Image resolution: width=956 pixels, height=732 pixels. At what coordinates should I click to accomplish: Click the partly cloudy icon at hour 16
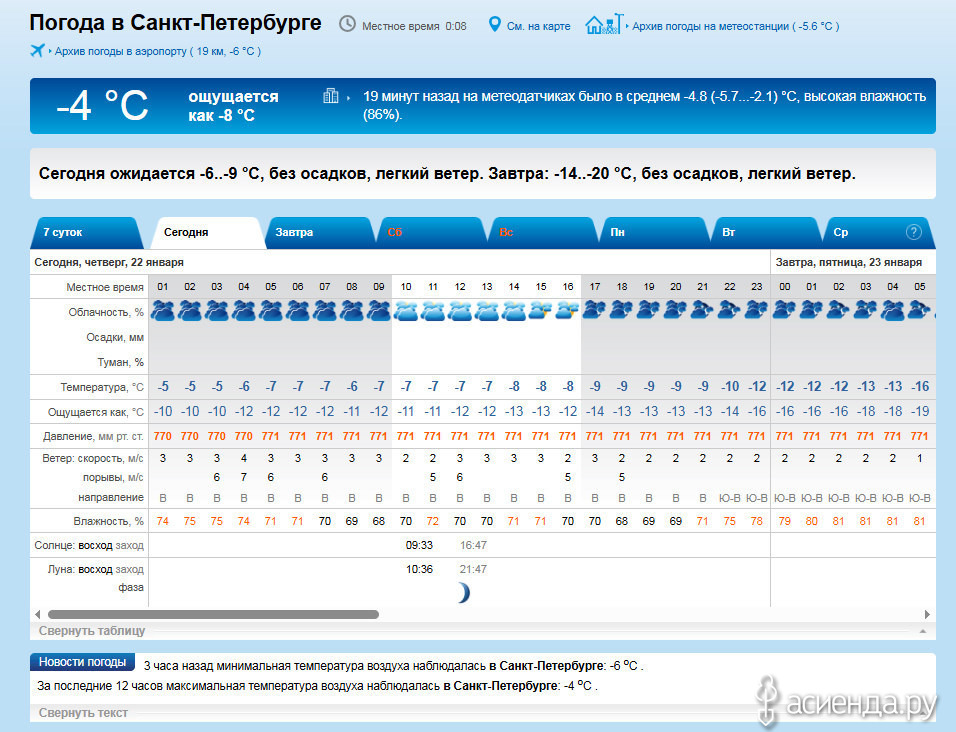coord(567,311)
